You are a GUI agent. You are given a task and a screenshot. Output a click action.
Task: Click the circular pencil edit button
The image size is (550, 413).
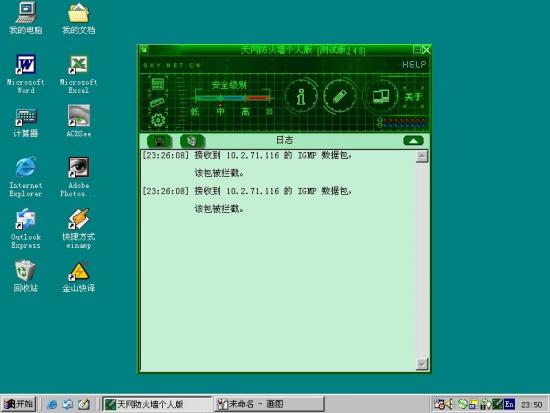tap(339, 96)
